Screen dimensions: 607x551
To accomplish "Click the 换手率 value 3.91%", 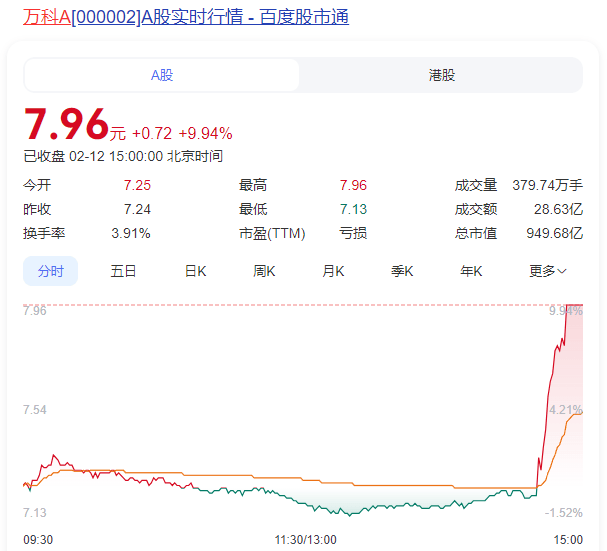I will (x=131, y=233).
